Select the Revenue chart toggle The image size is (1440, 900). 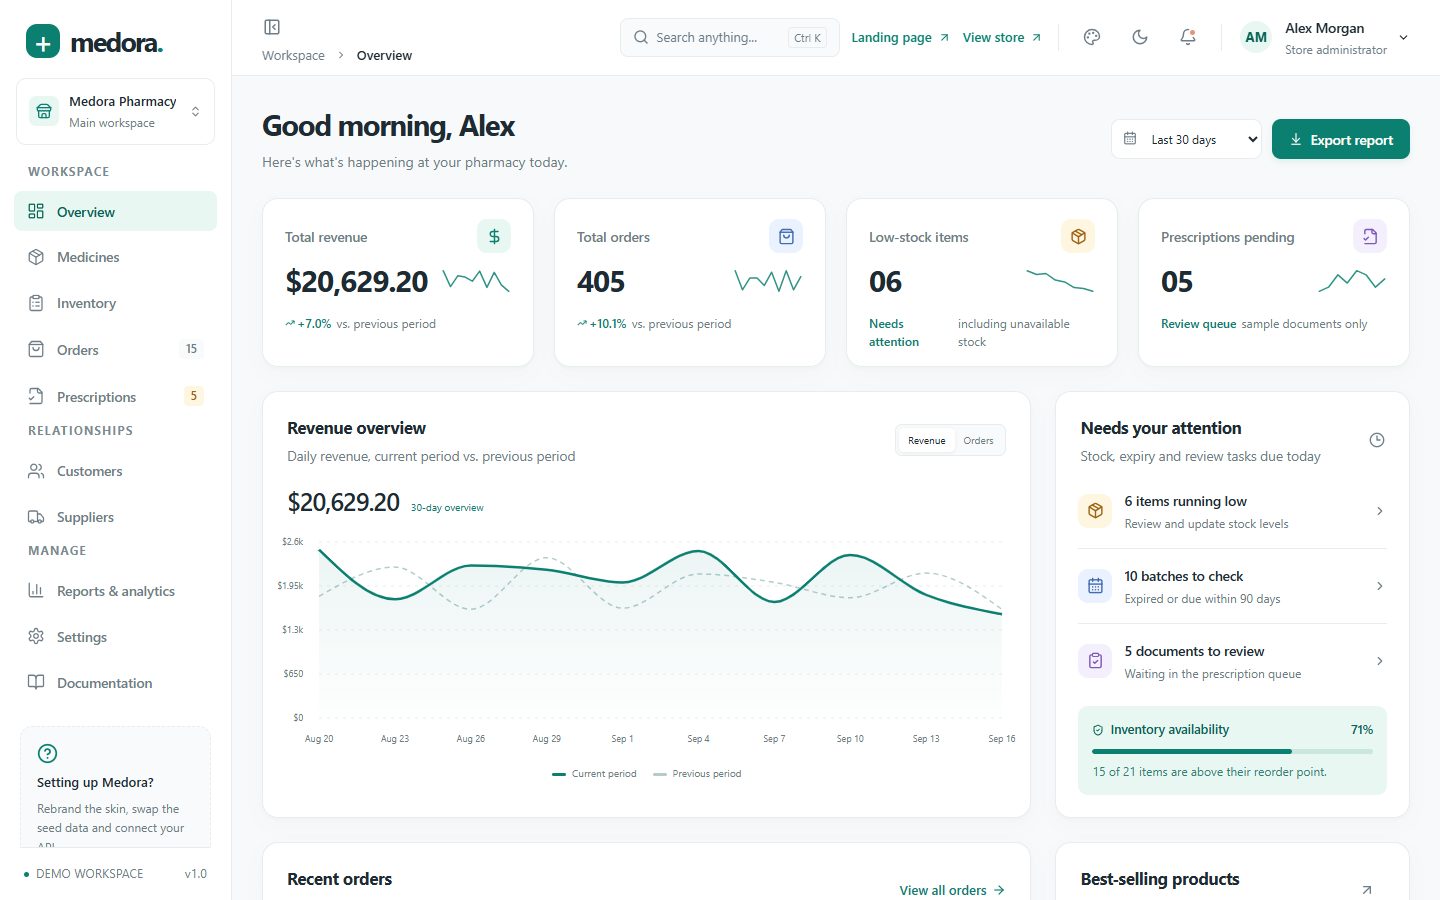[927, 440]
